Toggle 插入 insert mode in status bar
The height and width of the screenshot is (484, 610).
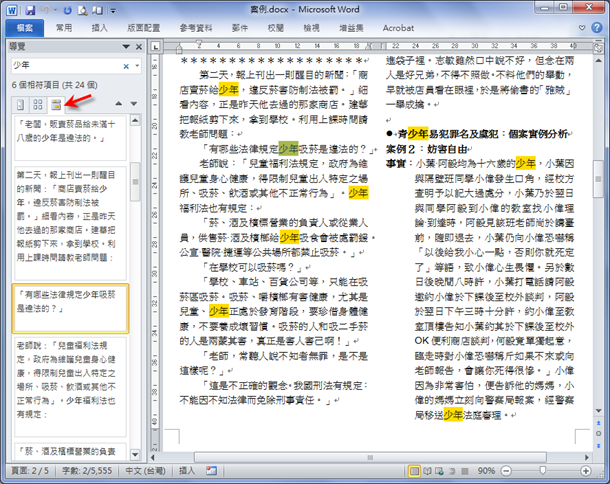click(x=187, y=471)
